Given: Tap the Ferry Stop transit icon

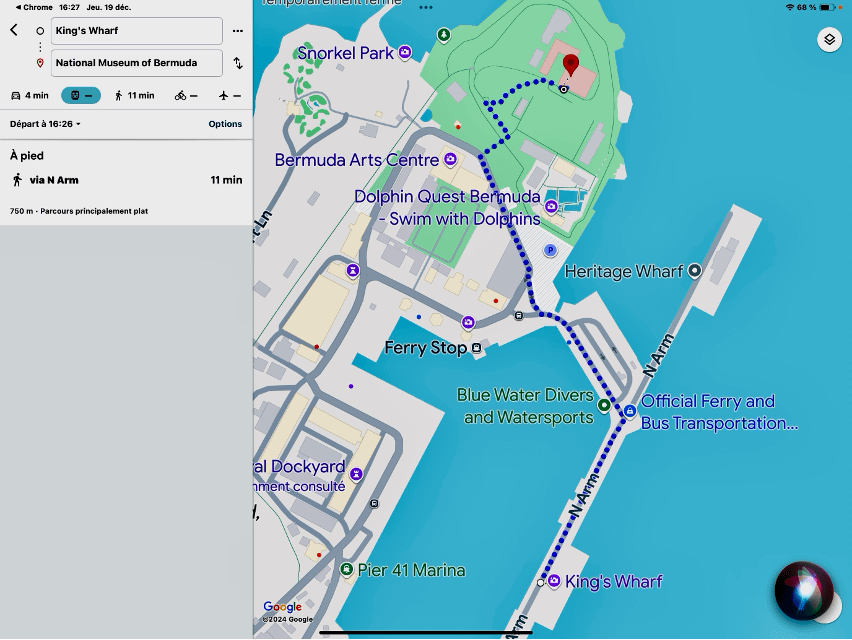Looking at the screenshot, I should pos(477,348).
